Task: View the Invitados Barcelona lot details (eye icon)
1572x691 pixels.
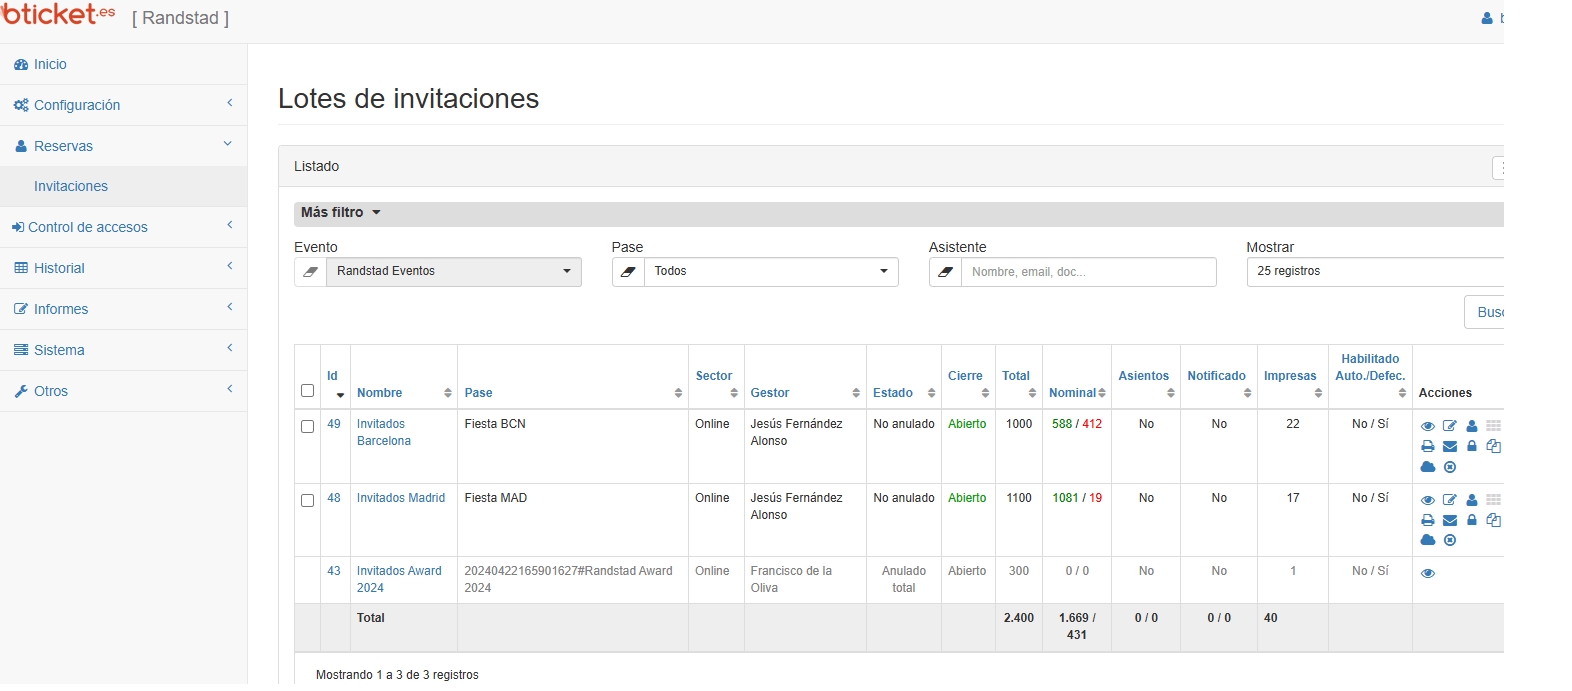Action: pyautogui.click(x=1428, y=426)
